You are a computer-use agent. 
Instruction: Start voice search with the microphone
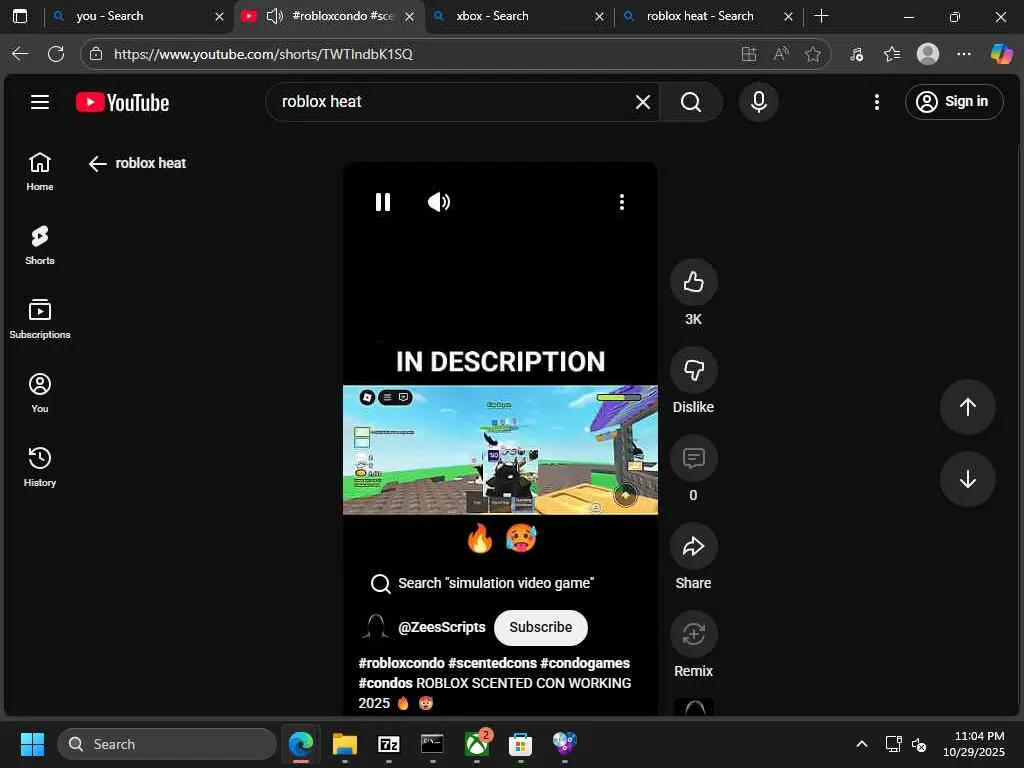758,102
